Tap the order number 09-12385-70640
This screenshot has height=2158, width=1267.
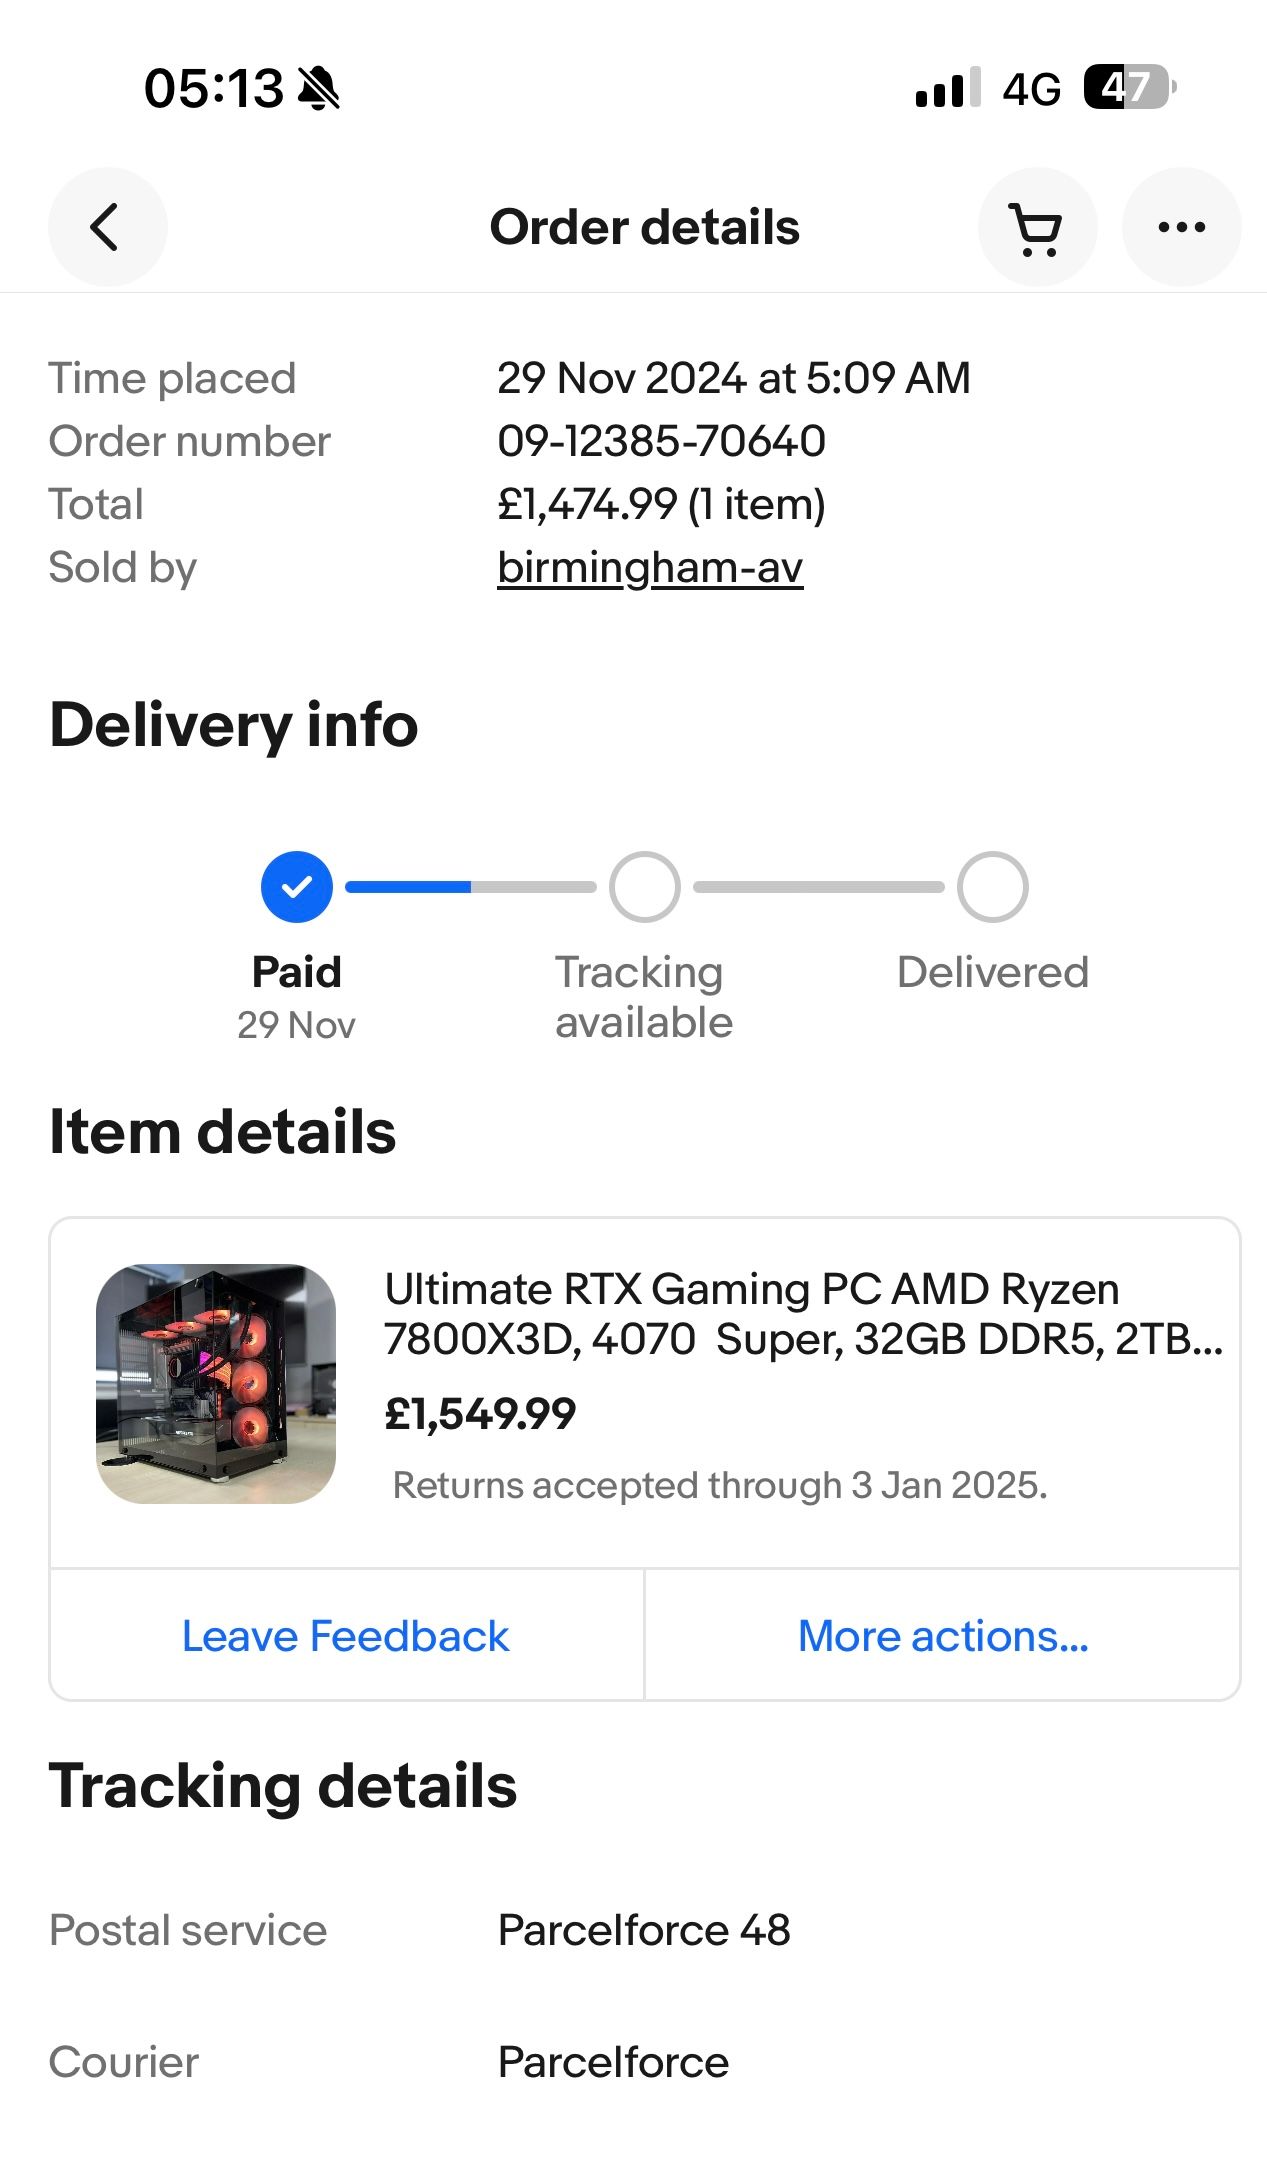click(661, 441)
